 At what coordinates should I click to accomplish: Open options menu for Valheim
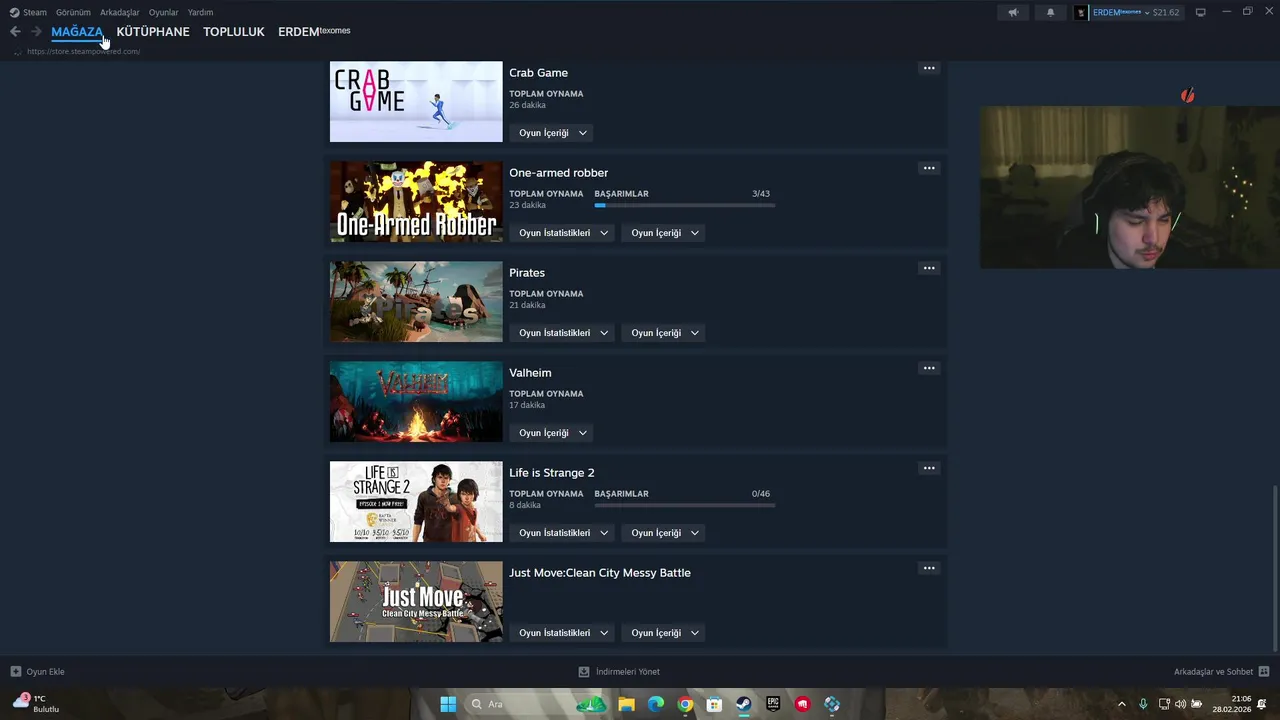click(929, 368)
